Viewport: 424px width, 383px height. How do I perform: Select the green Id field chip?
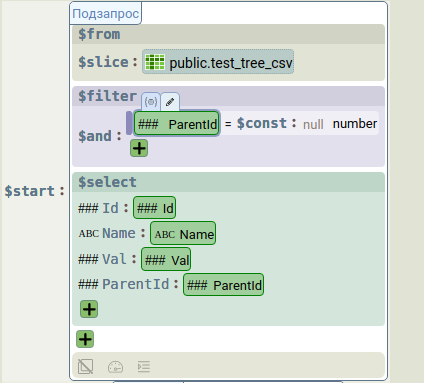[x=154, y=208]
